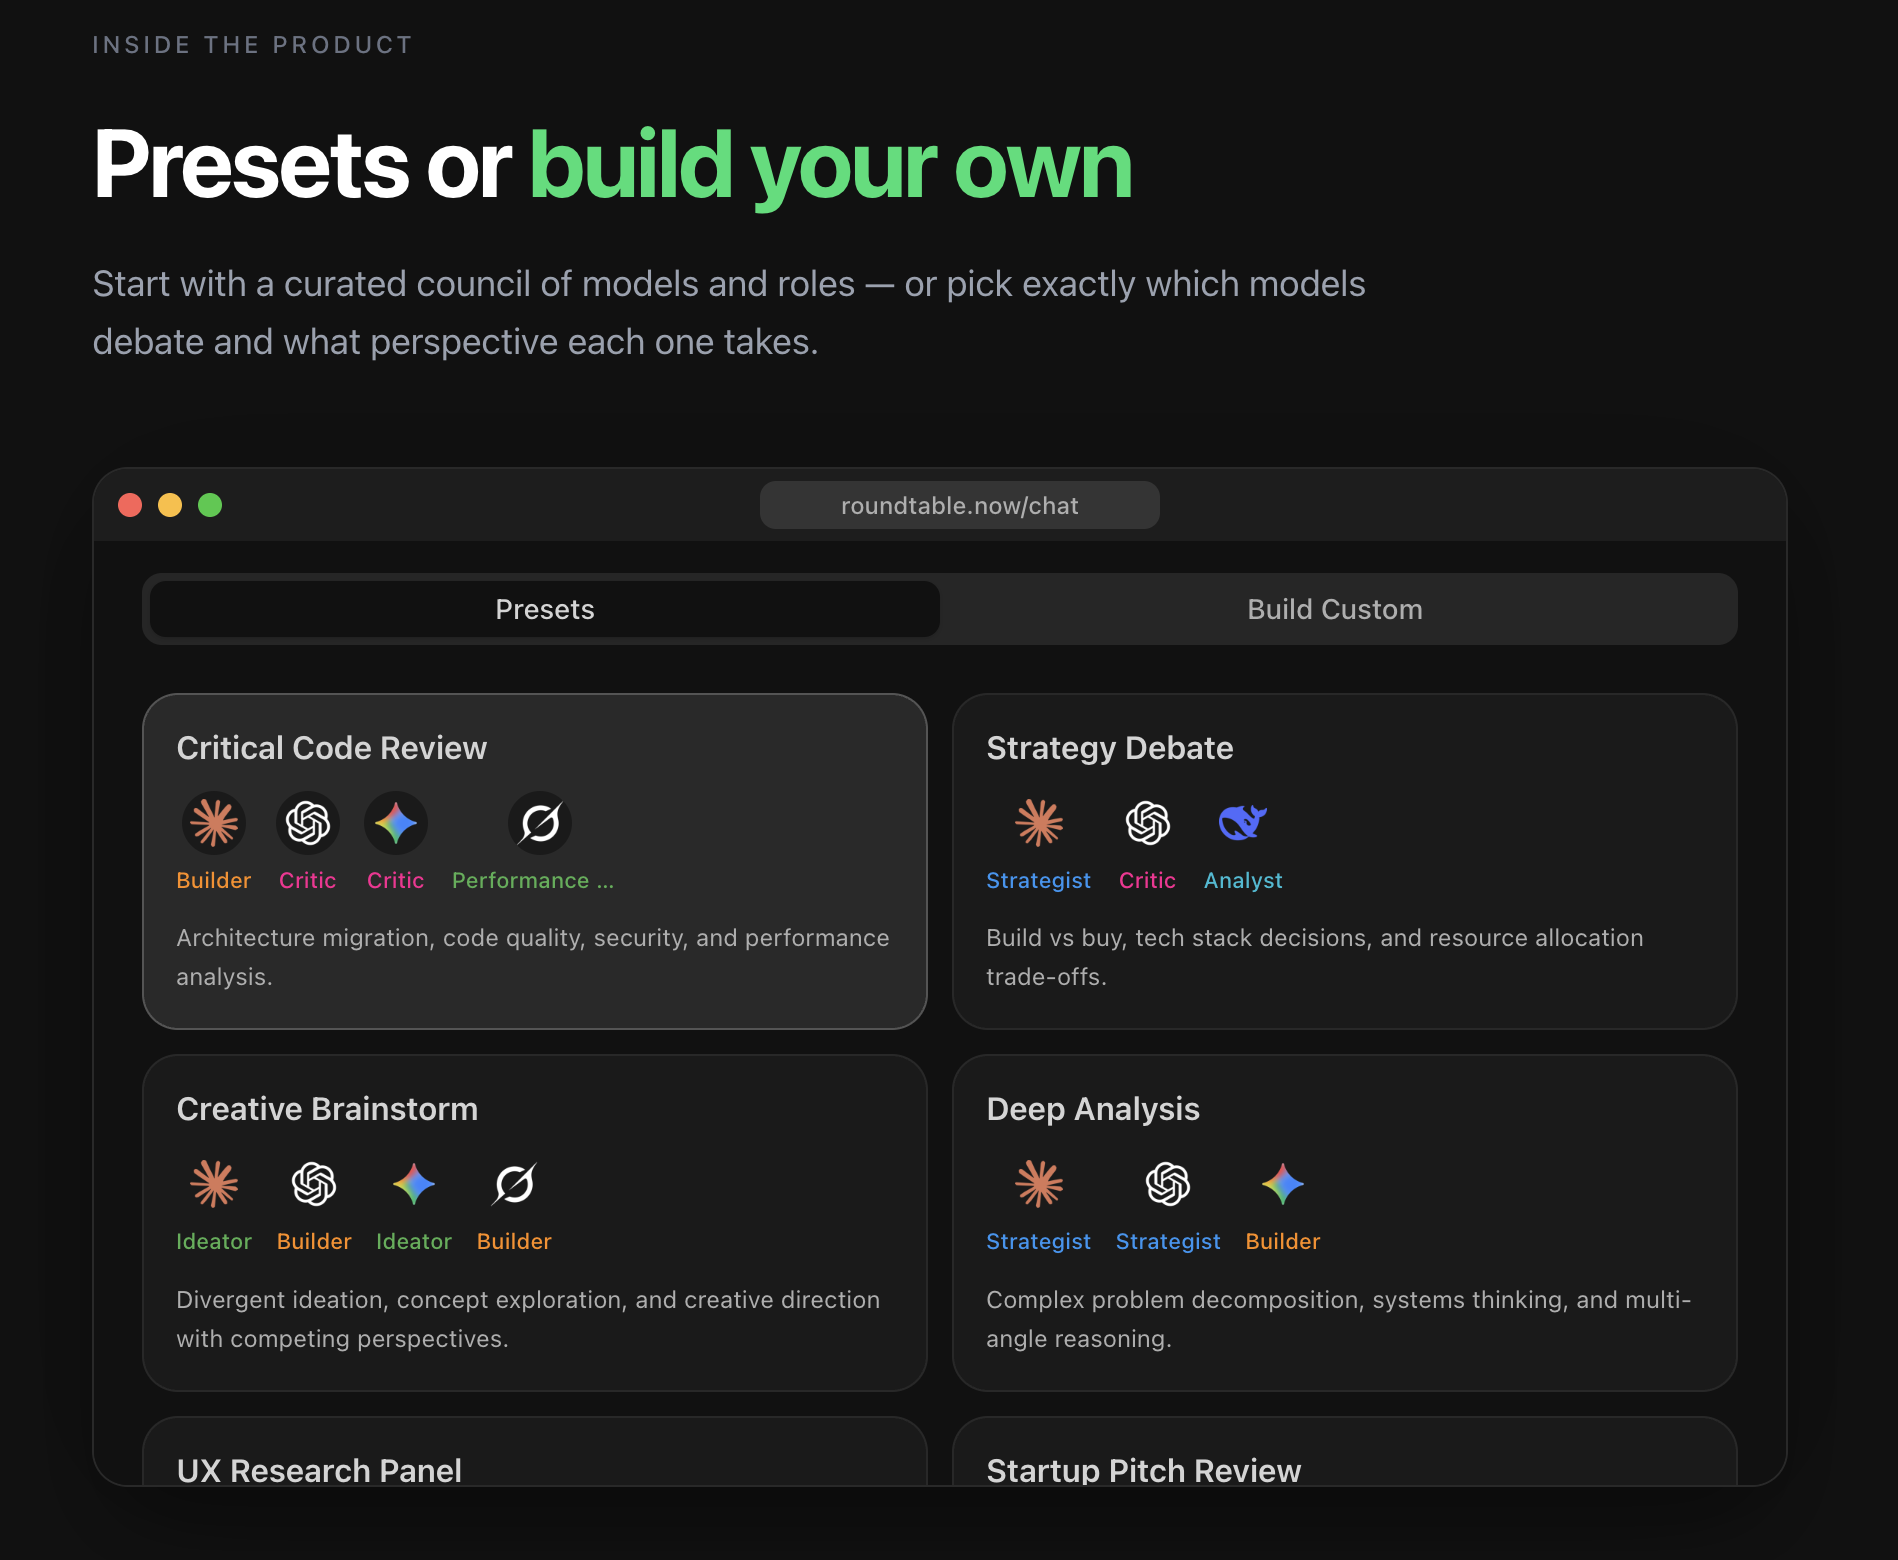1898x1560 pixels.
Task: Choose the OpenAI icon in Creative Brainstorm
Action: pyautogui.click(x=314, y=1185)
